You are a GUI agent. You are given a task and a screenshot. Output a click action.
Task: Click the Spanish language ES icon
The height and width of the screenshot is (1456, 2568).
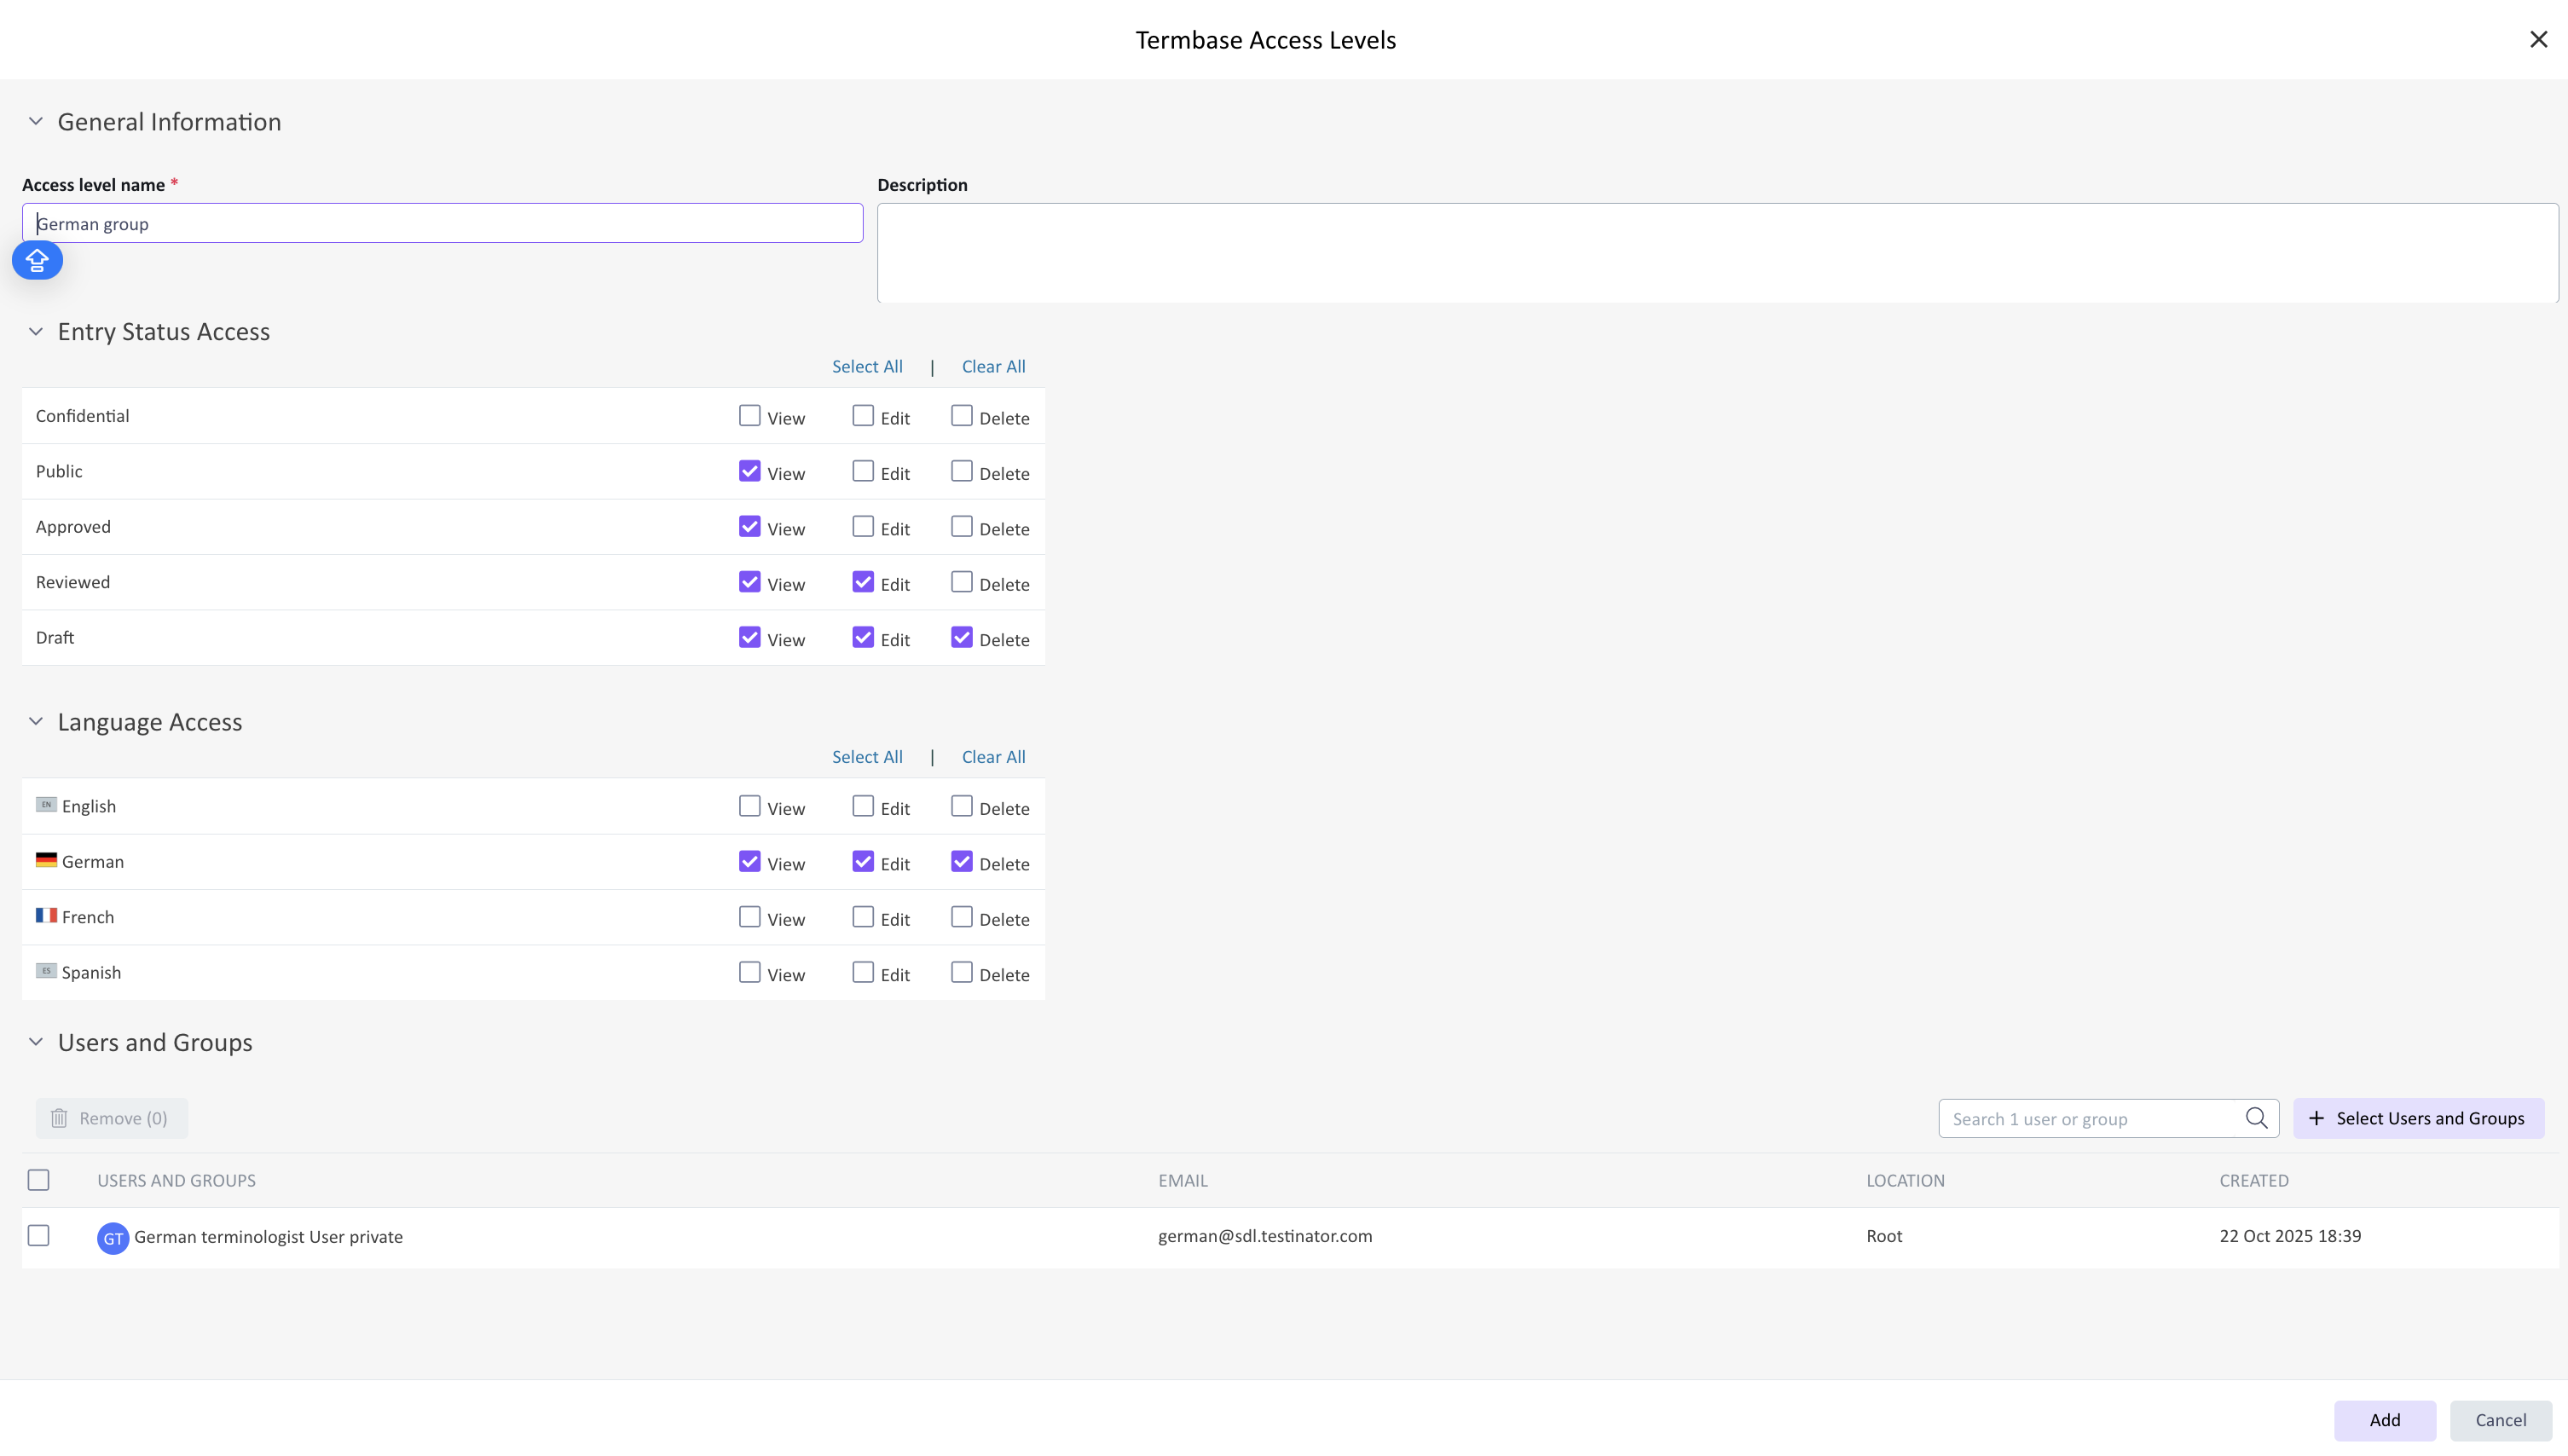pos(46,970)
